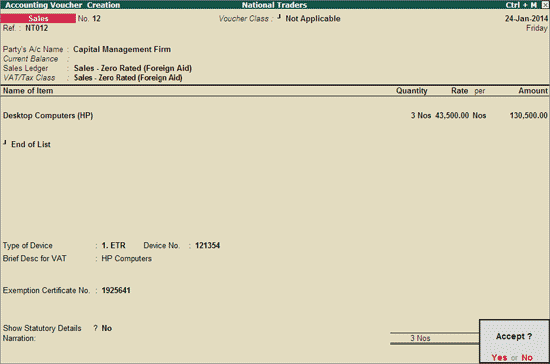Edit Exemption Certificate No. 1925641
Screen dimensions: 550x364
click(x=116, y=290)
